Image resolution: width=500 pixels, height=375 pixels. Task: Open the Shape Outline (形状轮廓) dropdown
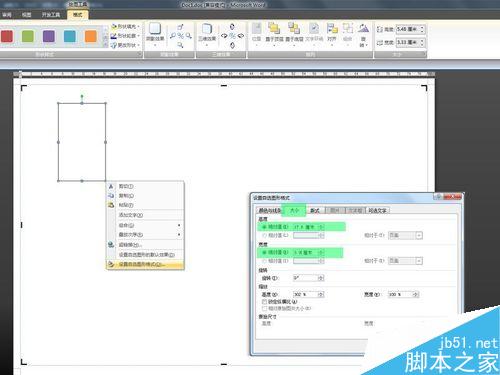(125, 36)
